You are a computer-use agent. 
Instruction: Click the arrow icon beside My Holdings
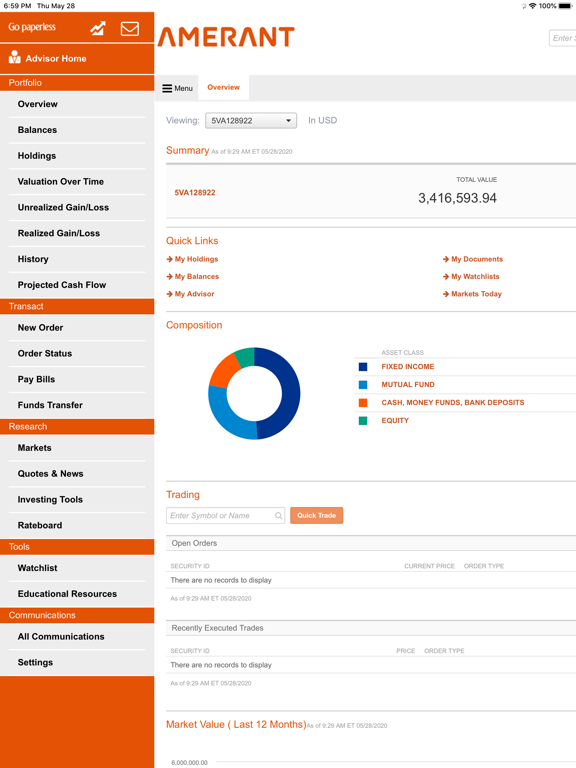click(x=169, y=259)
